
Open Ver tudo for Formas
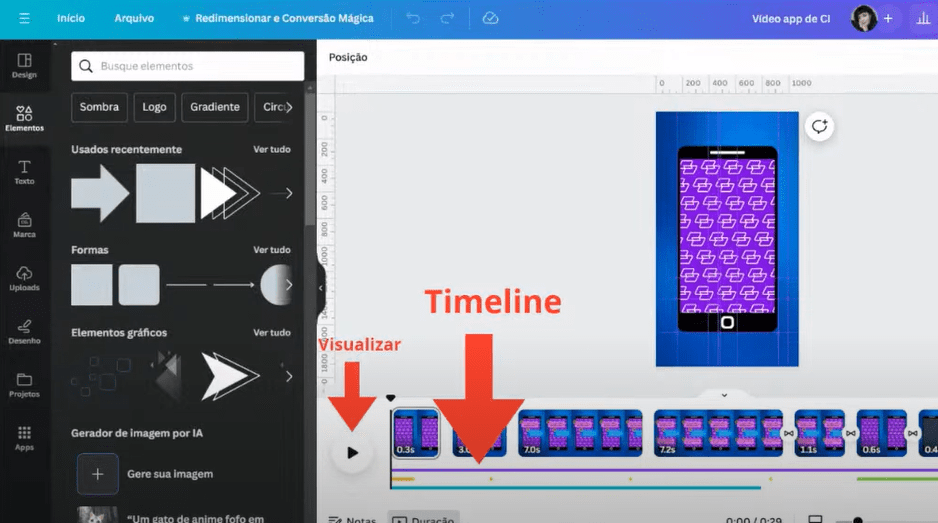click(x=272, y=250)
